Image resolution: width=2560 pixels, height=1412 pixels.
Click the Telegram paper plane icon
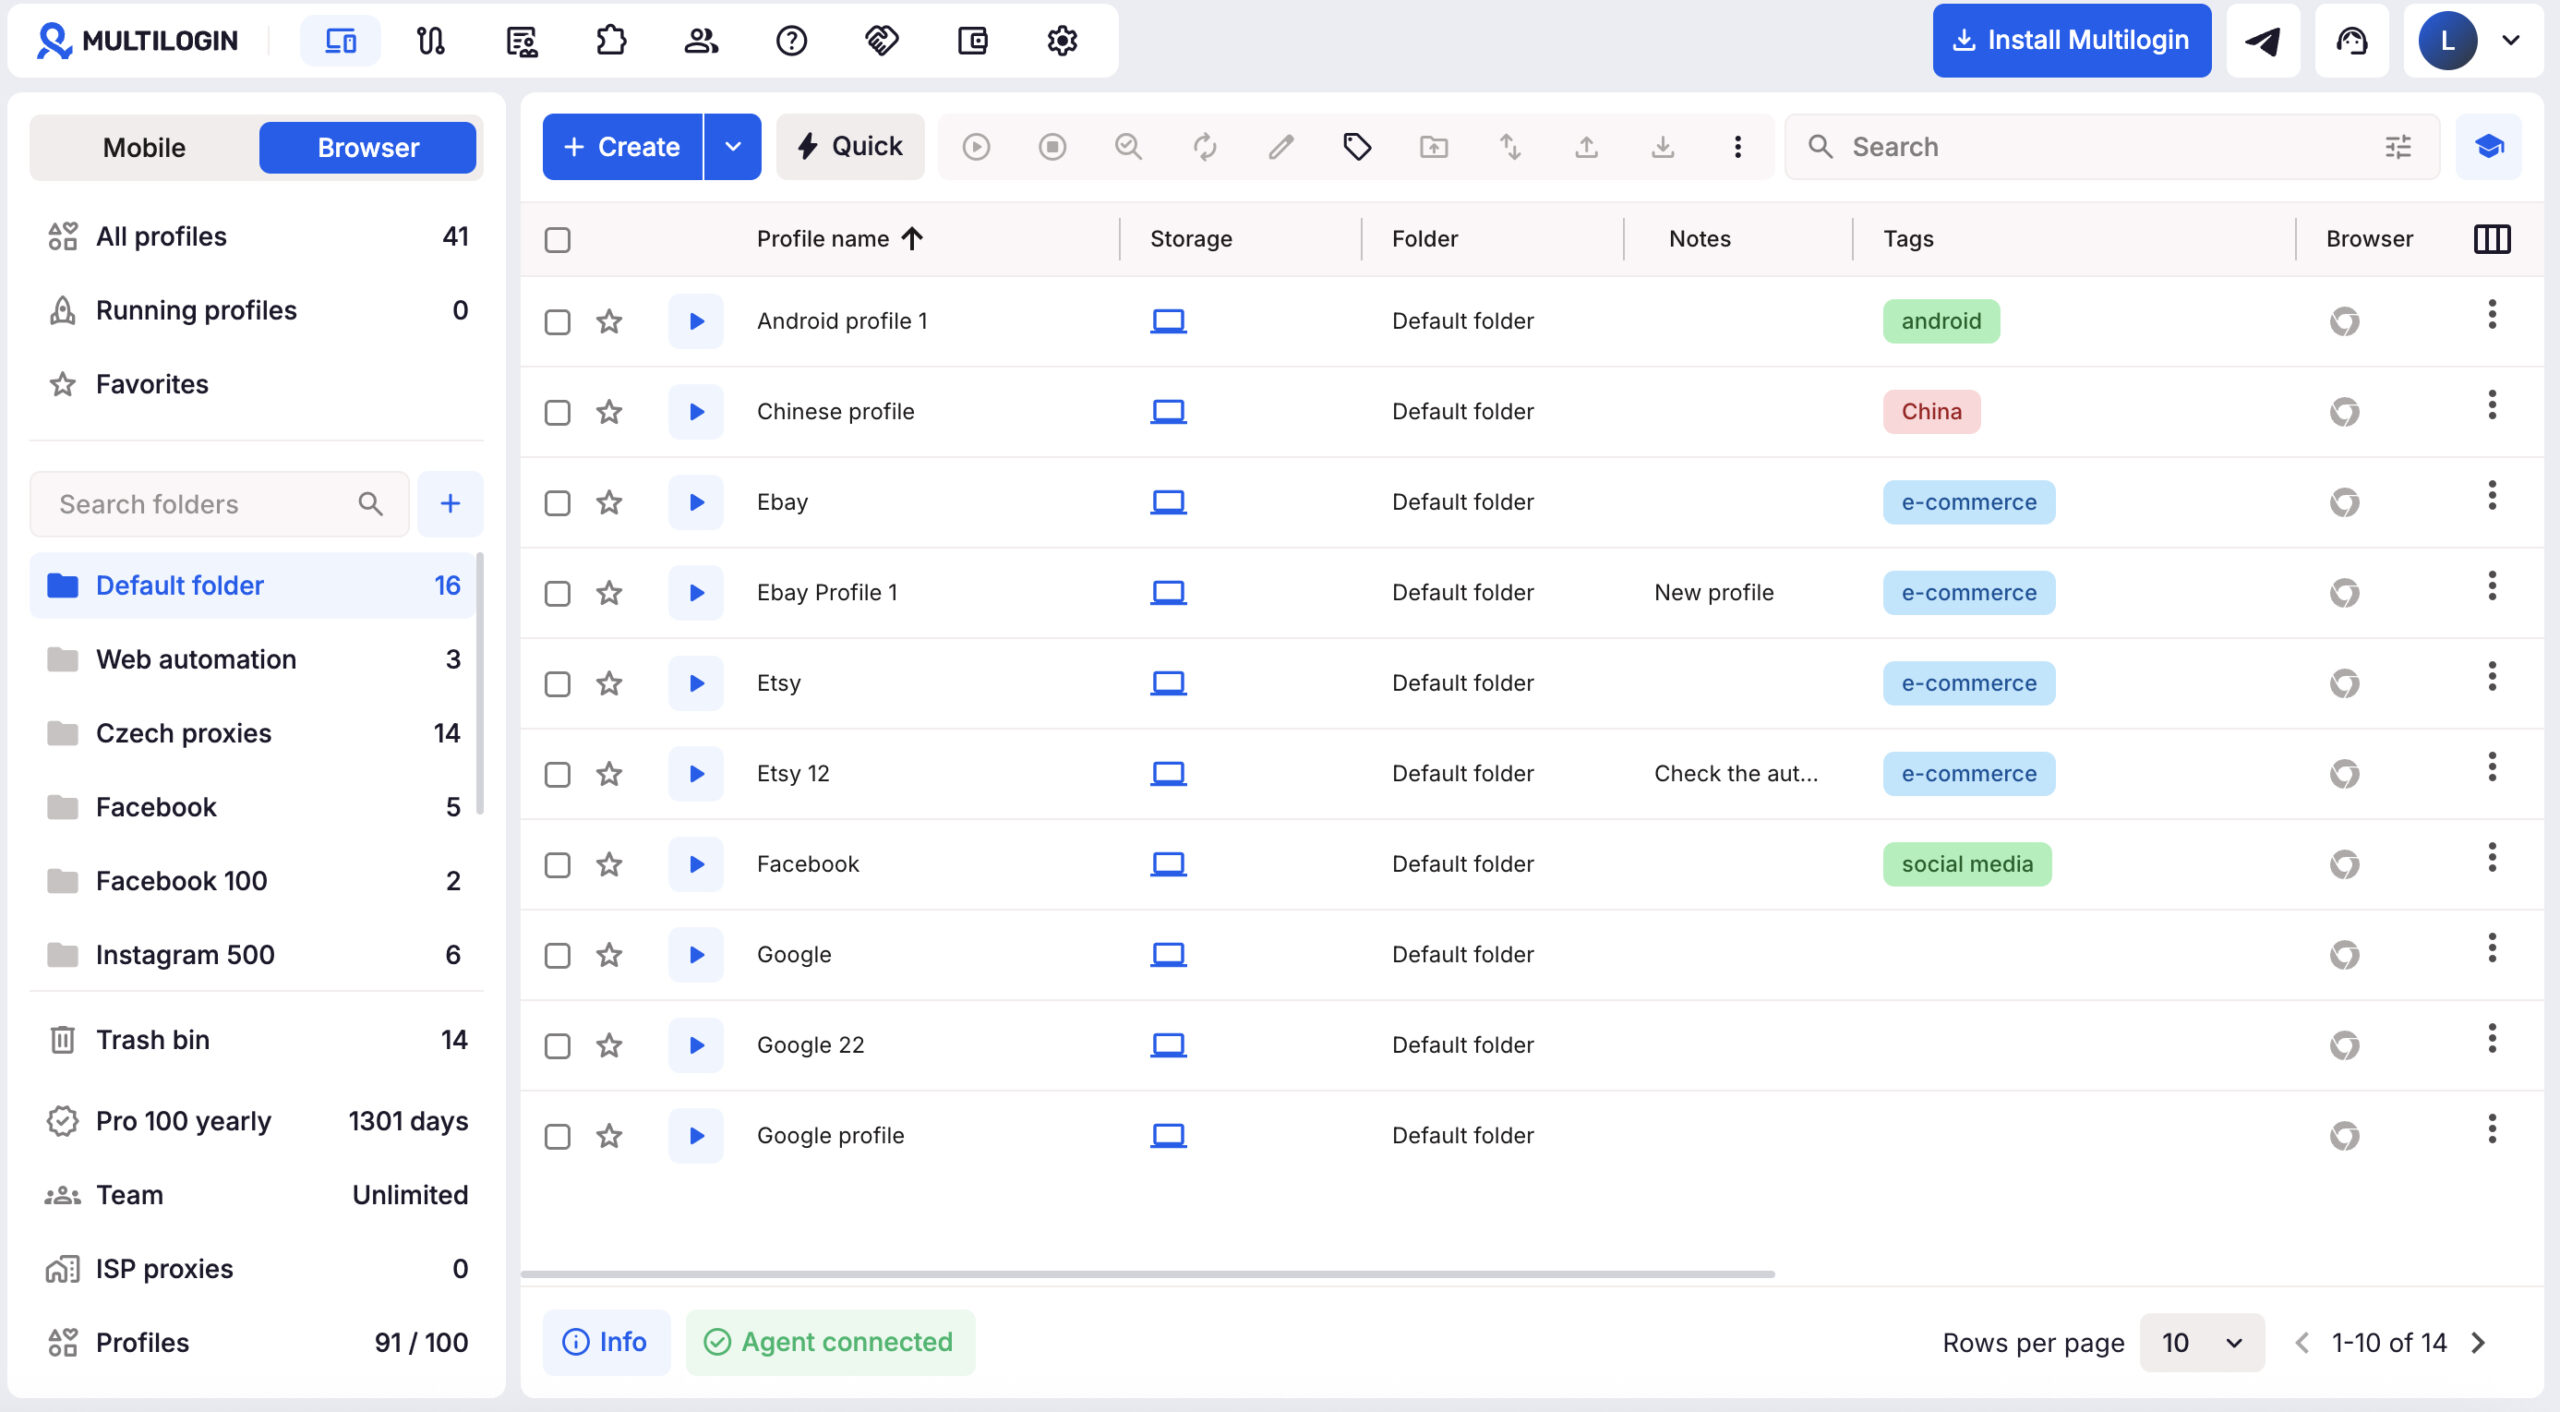pyautogui.click(x=2263, y=41)
